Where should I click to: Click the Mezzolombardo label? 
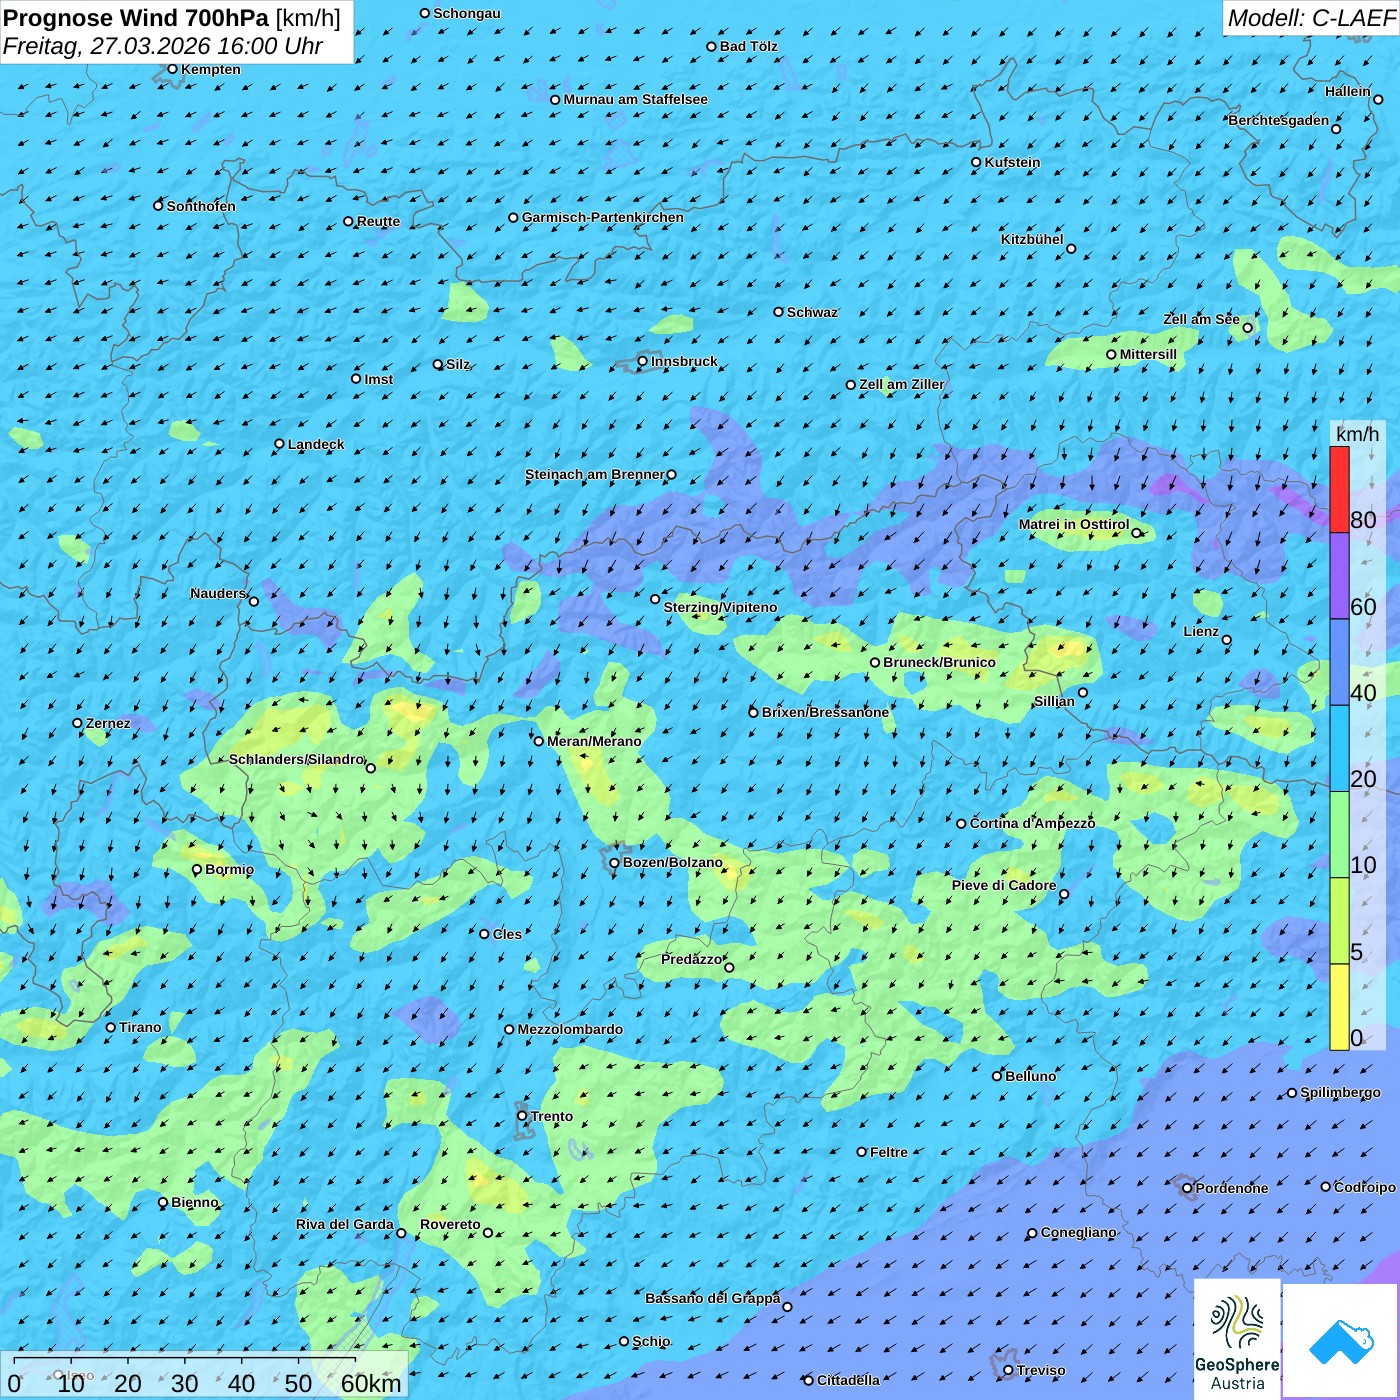pos(570,1029)
